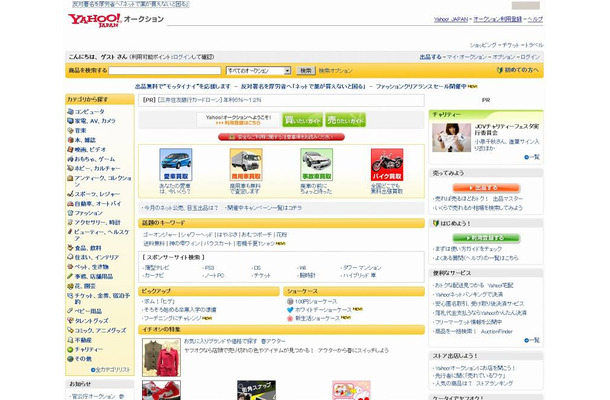Click the 自動車、オートバイ car icon

[x=70, y=203]
